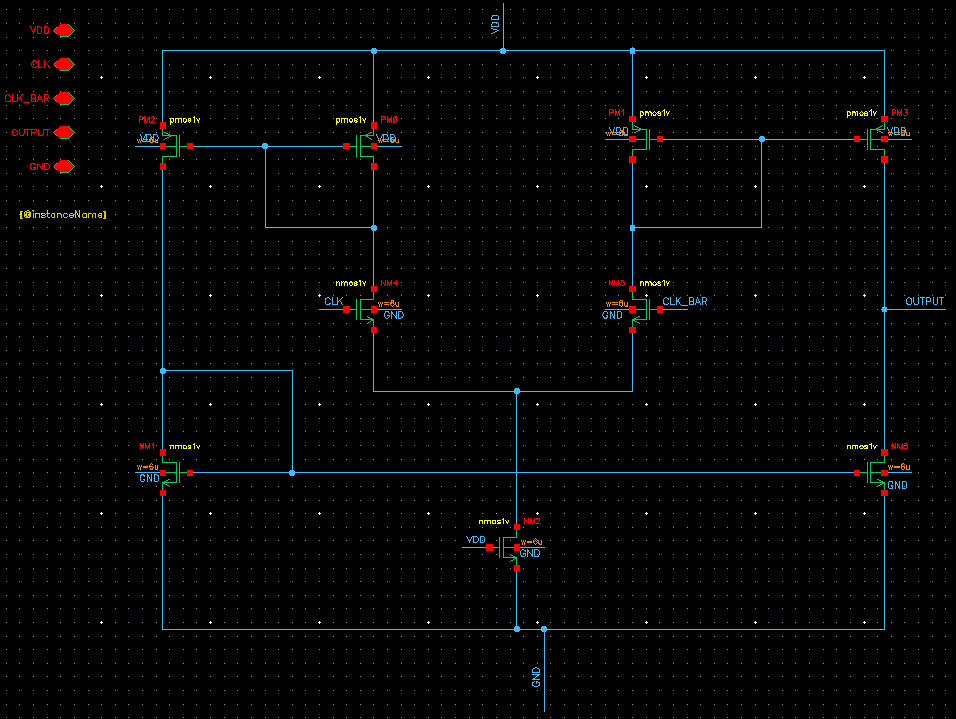Click the pmos1v cell name beside PM2
The width and height of the screenshot is (956, 719).
[185, 120]
